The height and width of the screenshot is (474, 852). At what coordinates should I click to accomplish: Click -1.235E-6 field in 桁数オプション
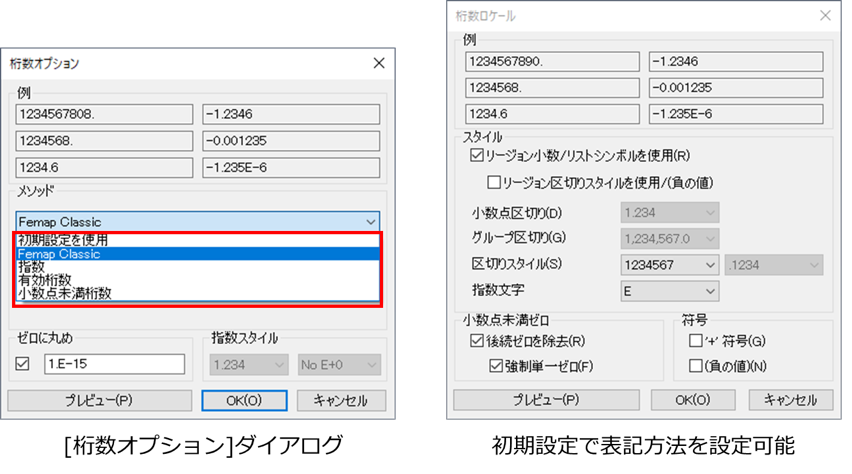[291, 167]
